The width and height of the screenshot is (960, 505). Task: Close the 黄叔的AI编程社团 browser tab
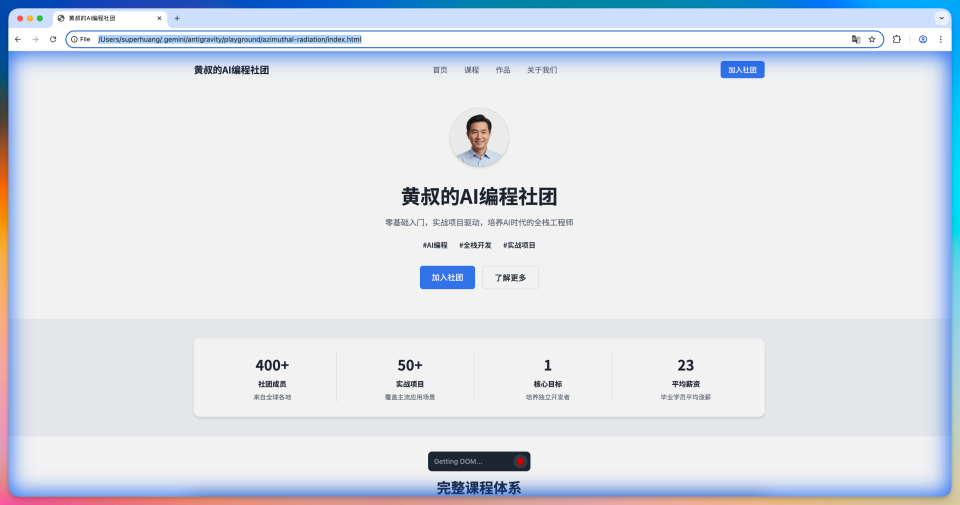159,18
